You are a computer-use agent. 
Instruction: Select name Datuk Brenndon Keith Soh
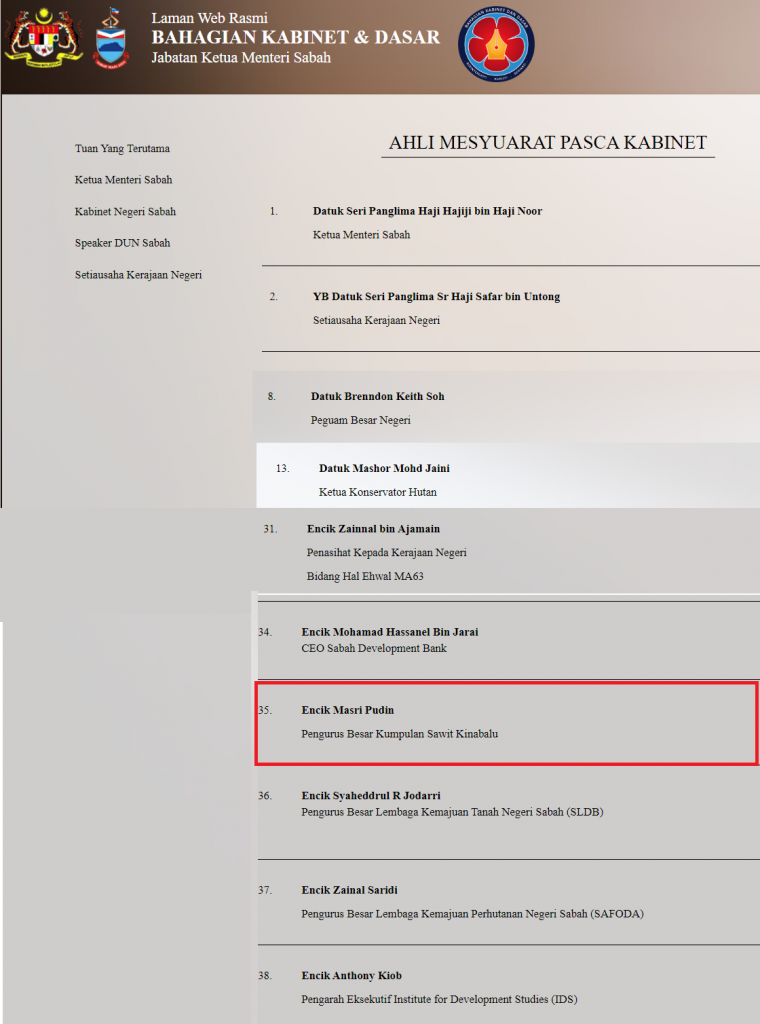(377, 396)
